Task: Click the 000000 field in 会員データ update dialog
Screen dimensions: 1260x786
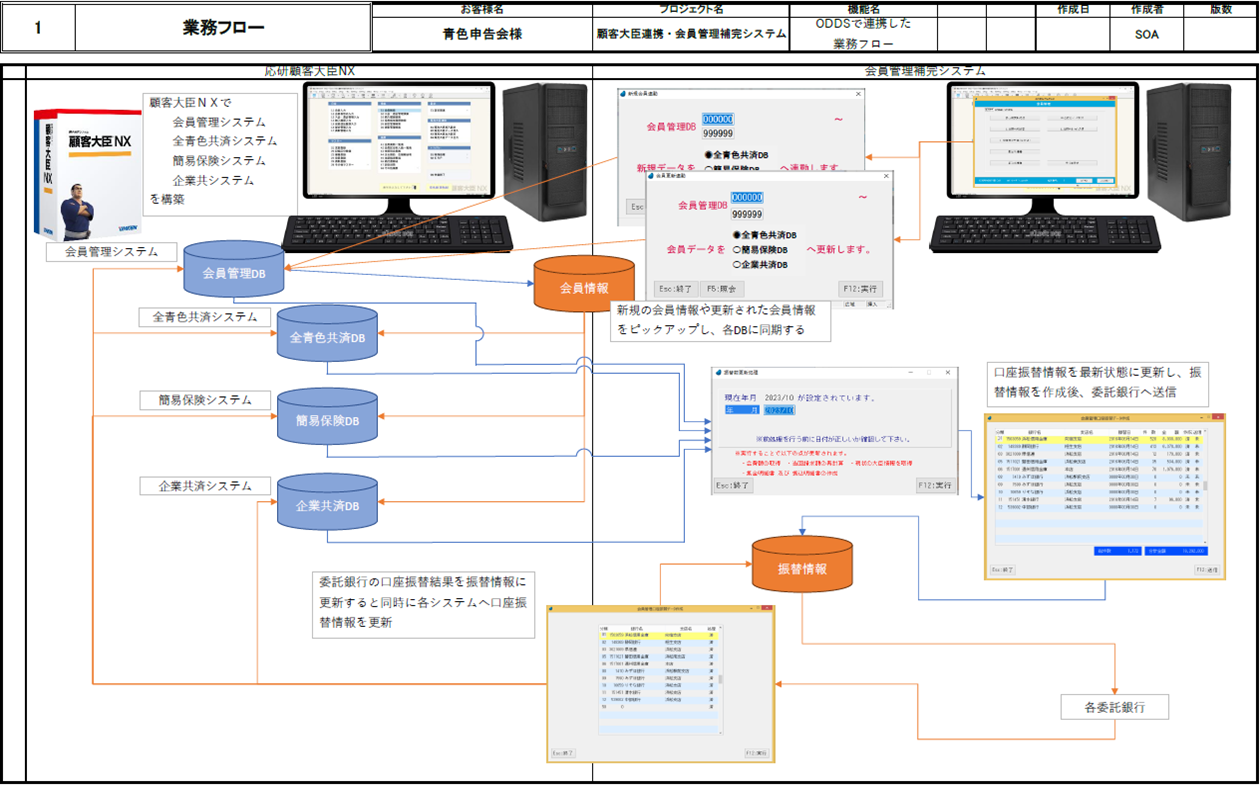Action: [747, 198]
